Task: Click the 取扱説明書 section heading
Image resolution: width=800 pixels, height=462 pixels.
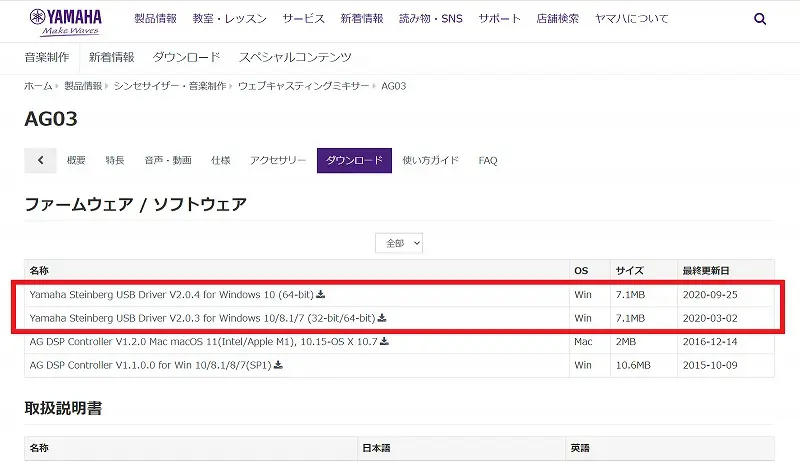Action: click(63, 408)
